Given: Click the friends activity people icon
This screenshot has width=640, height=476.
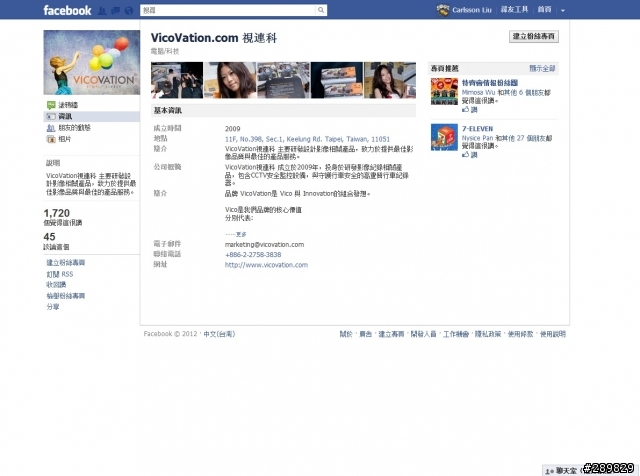Looking at the screenshot, I should pyautogui.click(x=51, y=128).
